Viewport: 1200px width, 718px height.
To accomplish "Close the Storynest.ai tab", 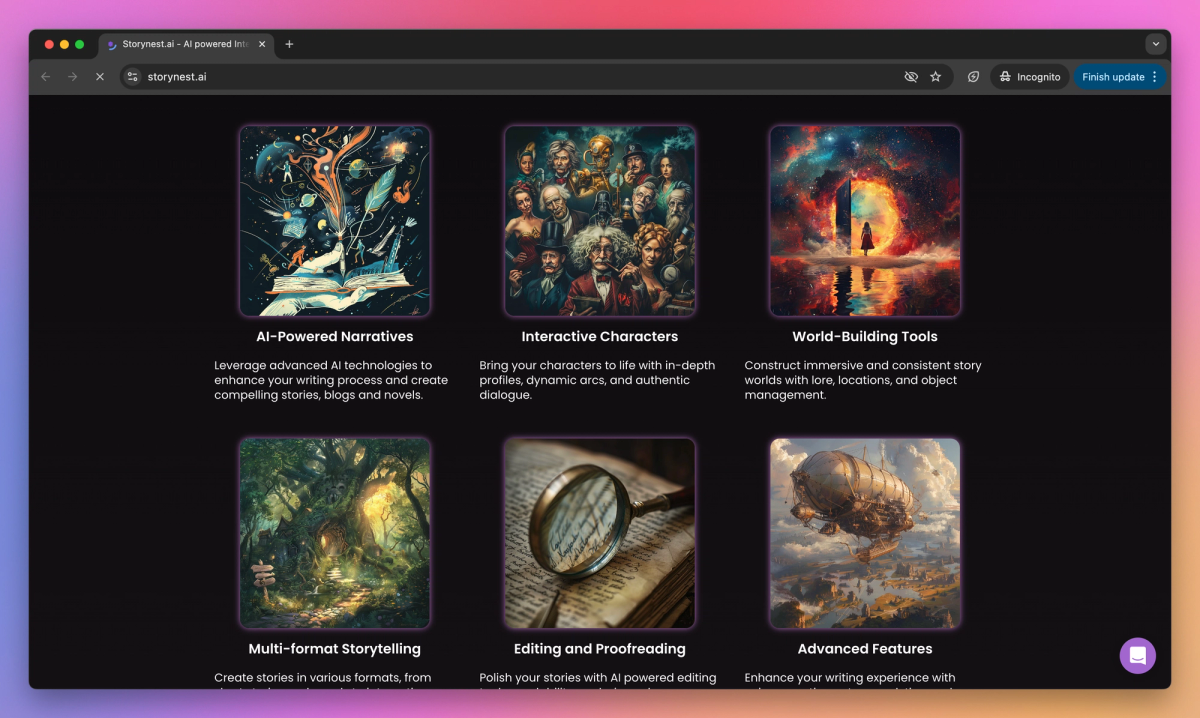I will (262, 44).
